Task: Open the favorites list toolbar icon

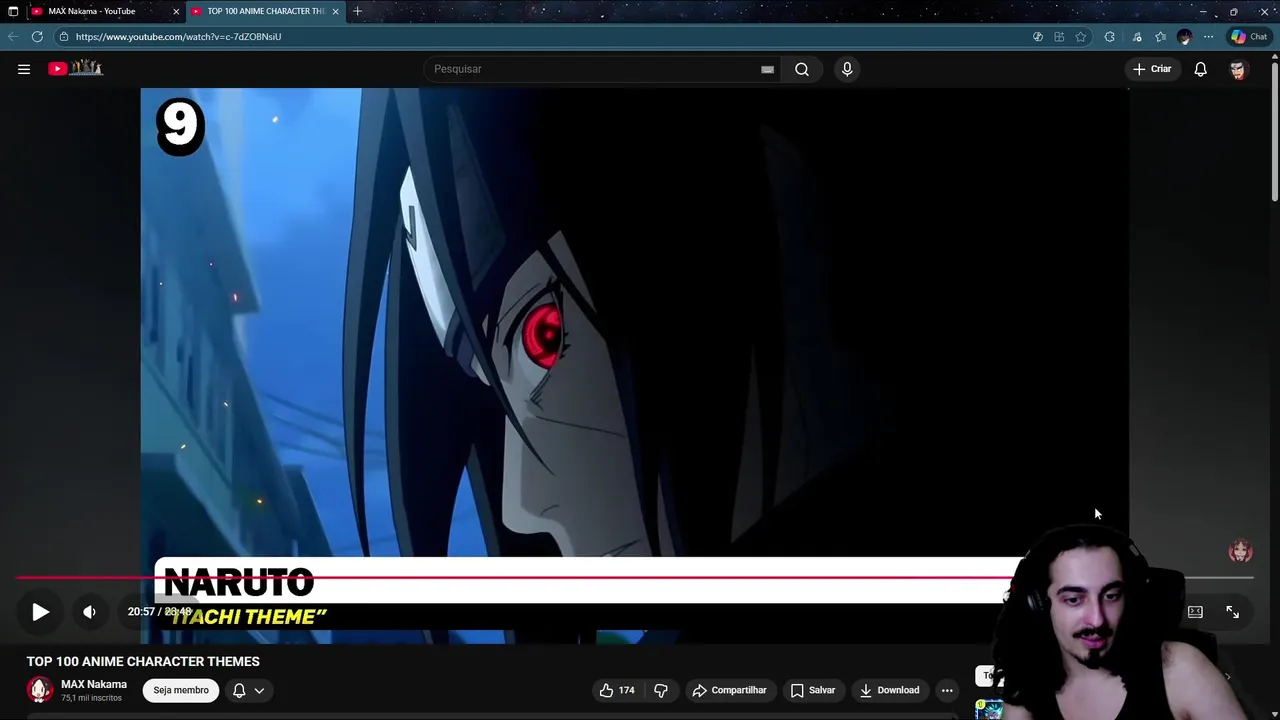Action: point(1160,37)
